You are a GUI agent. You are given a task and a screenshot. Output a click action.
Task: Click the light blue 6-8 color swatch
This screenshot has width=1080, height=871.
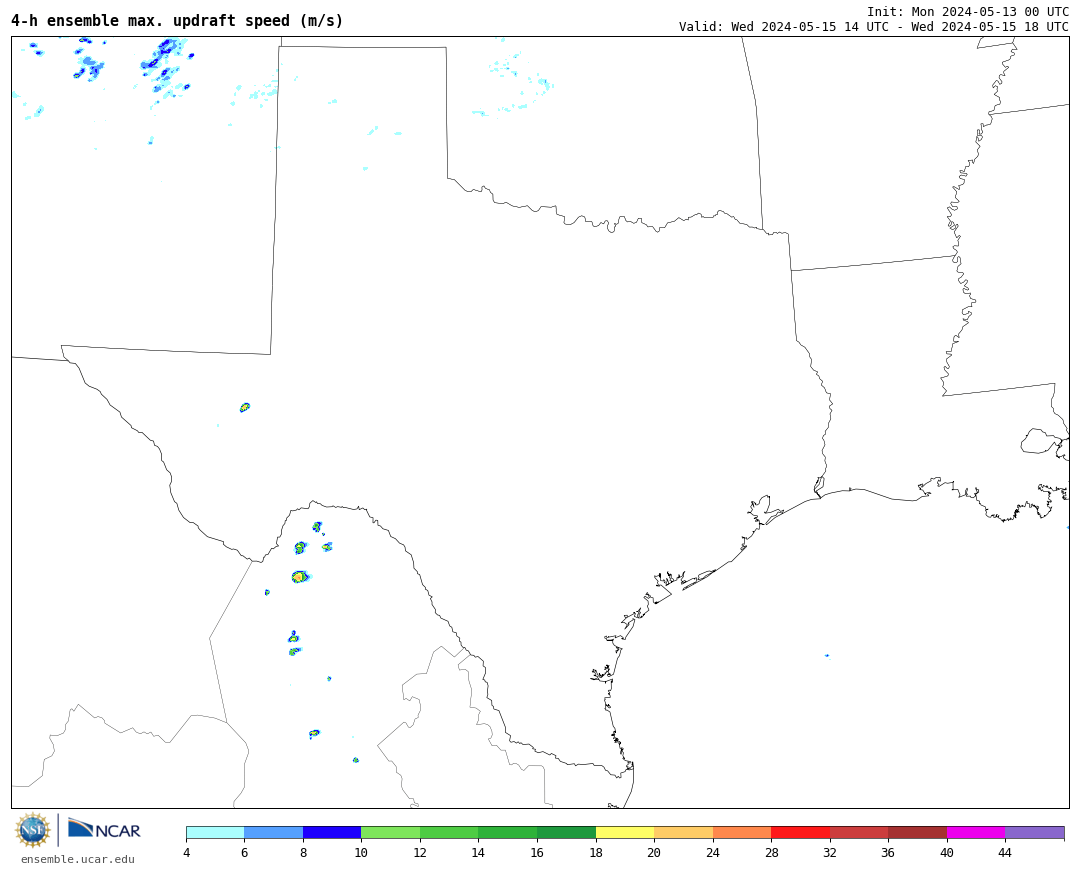pyautogui.click(x=273, y=832)
